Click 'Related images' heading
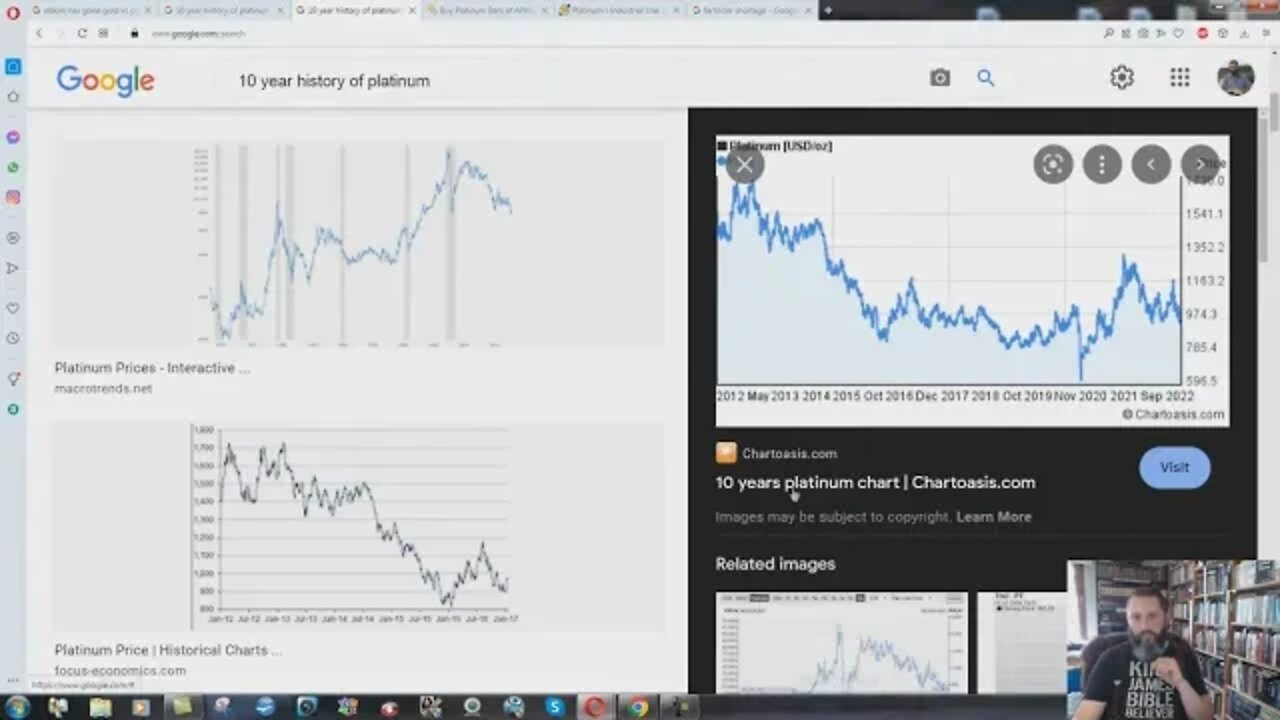Image resolution: width=1280 pixels, height=720 pixels. pyautogui.click(x=775, y=564)
